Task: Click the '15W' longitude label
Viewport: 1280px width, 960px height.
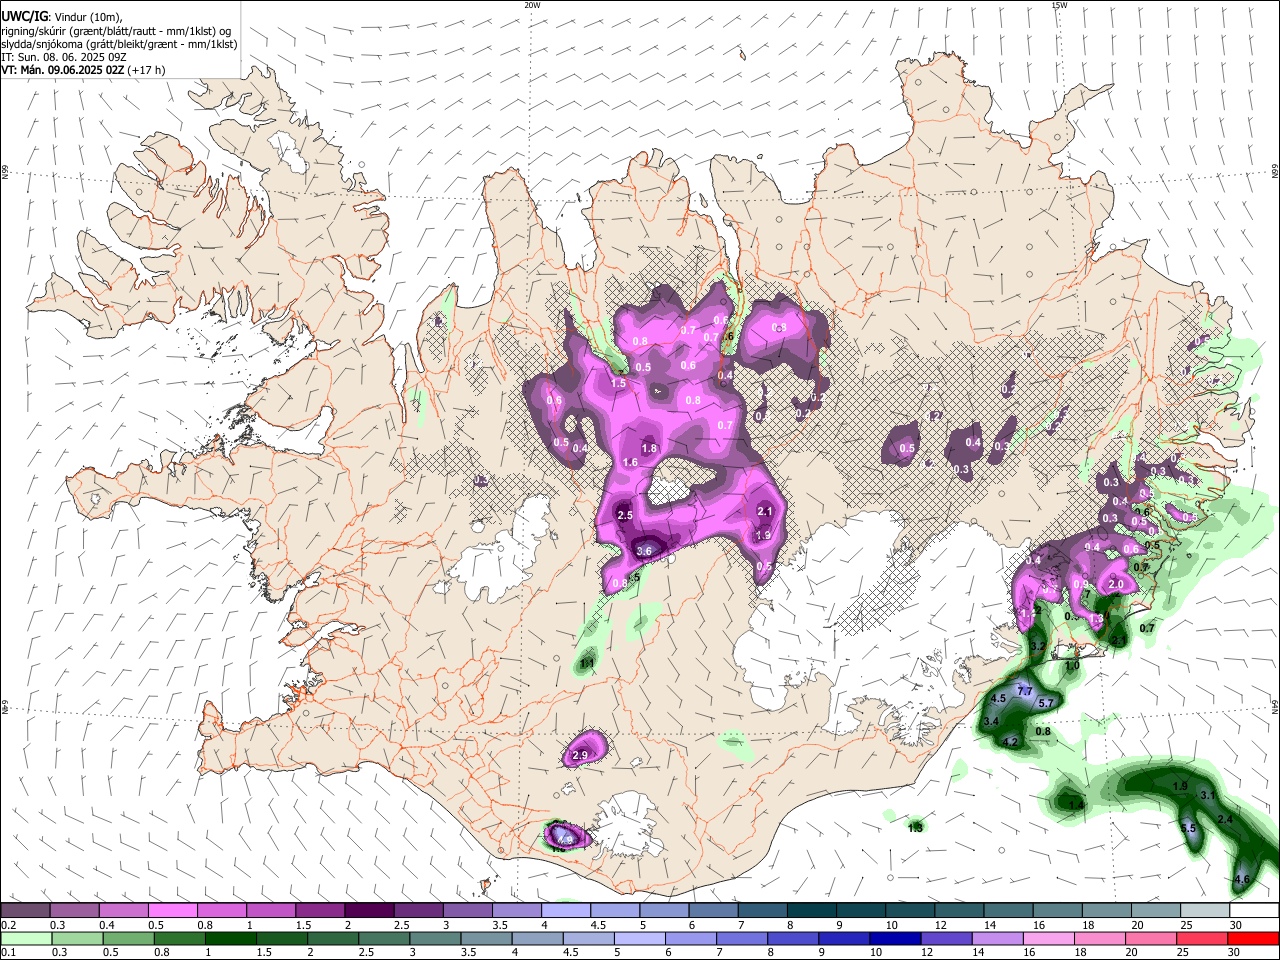Action: 1059,5
